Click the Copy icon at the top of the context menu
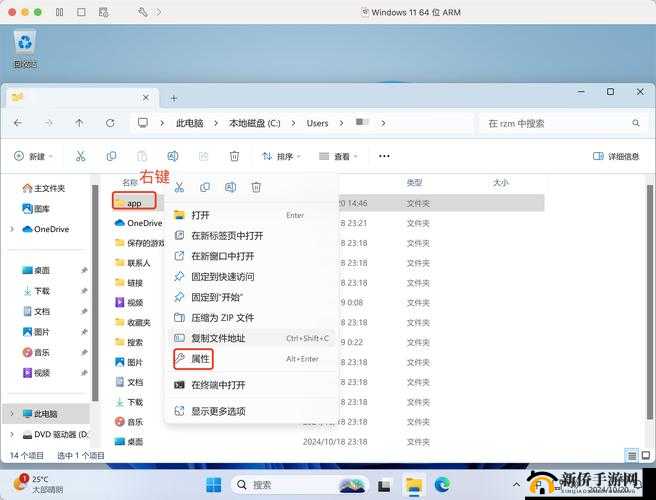Viewport: 656px width, 500px height. 205,187
